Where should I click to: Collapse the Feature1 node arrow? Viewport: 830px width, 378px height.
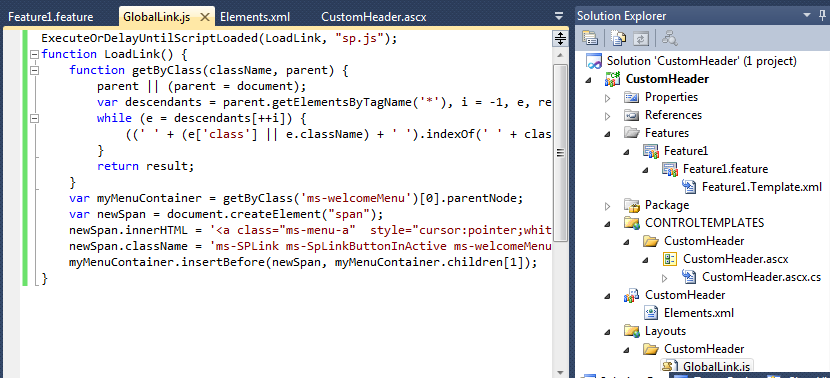627,151
